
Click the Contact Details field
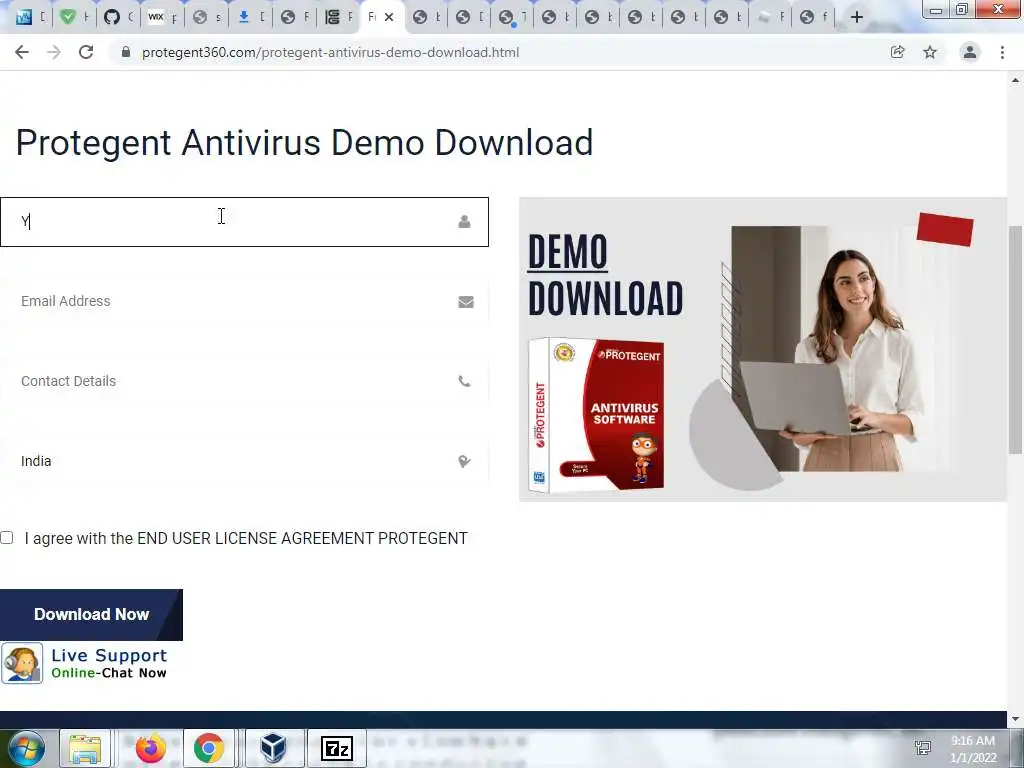[x=244, y=381]
